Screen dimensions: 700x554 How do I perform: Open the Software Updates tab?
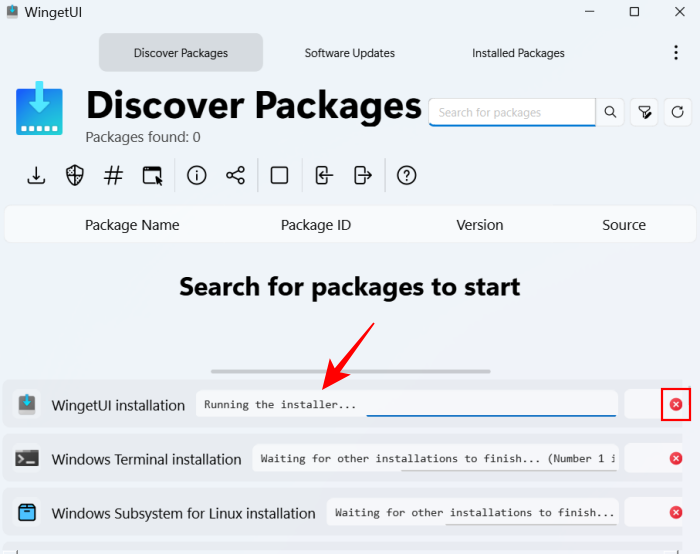pyautogui.click(x=350, y=53)
